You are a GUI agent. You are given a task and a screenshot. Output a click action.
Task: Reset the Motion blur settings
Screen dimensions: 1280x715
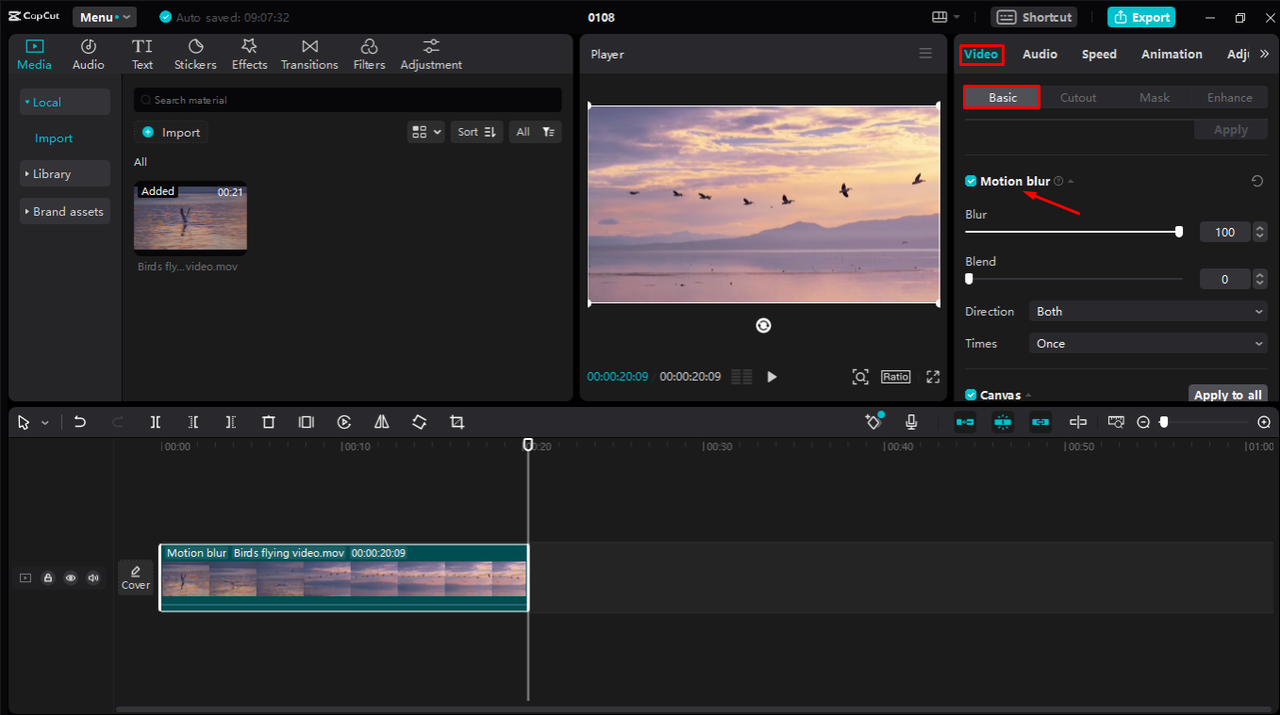point(1257,181)
